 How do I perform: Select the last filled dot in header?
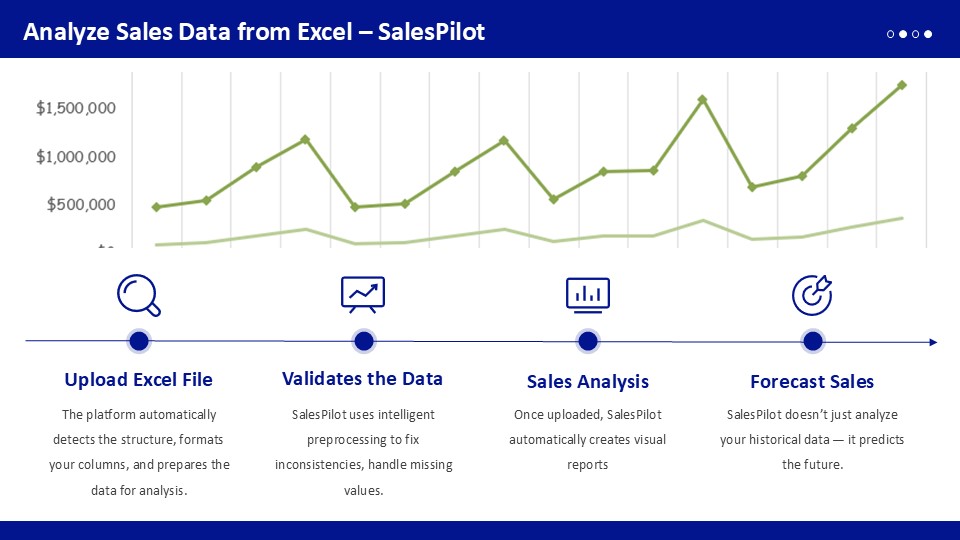pos(928,34)
